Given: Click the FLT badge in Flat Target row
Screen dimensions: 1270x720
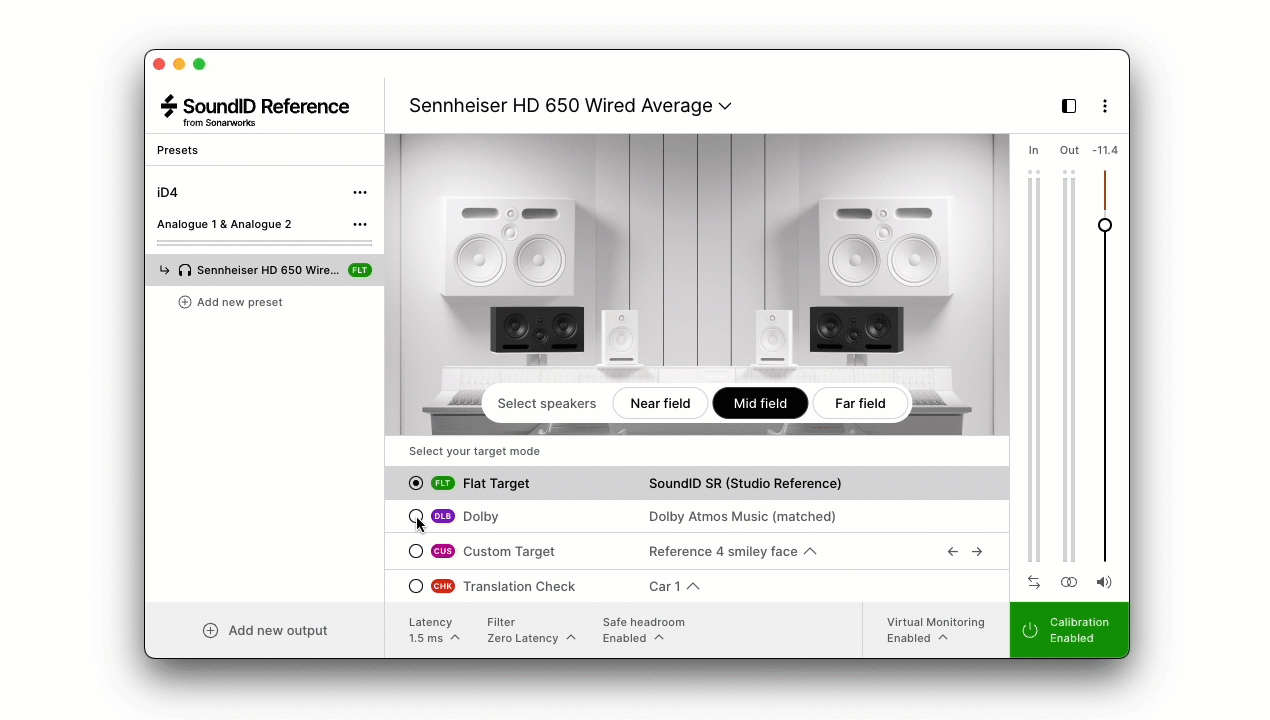Looking at the screenshot, I should tap(443, 483).
